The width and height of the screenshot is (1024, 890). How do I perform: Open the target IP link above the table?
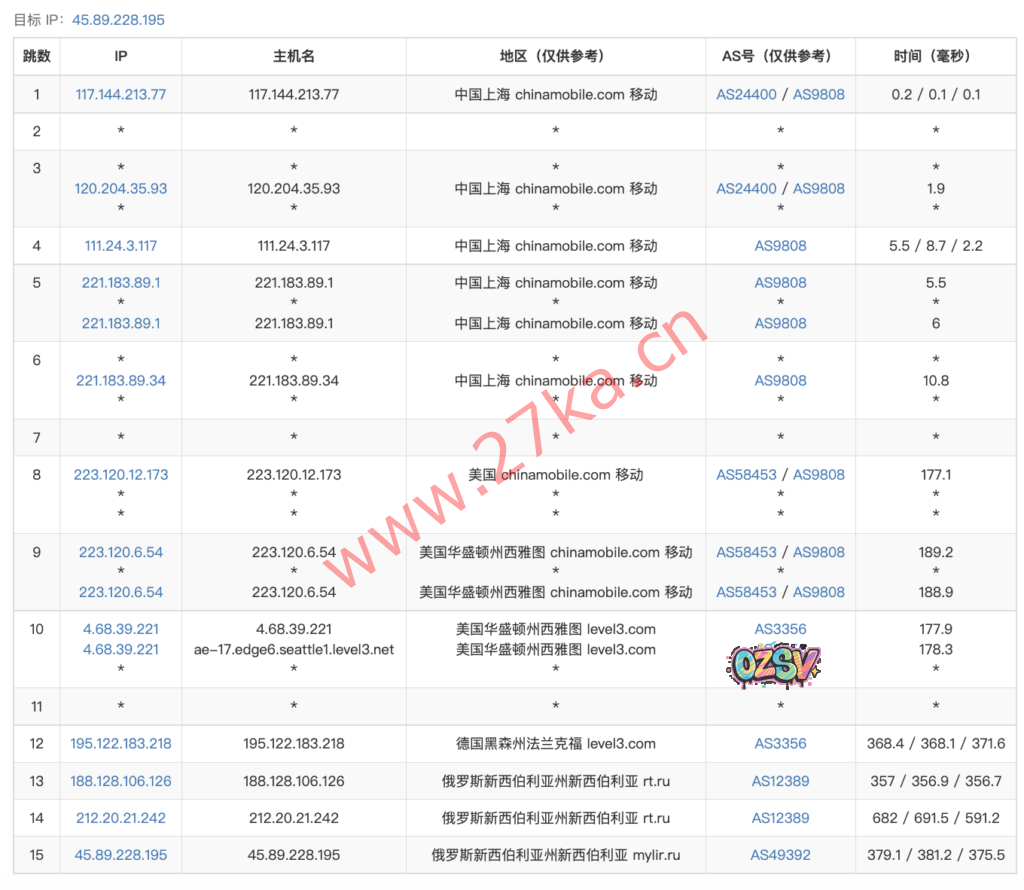point(118,20)
